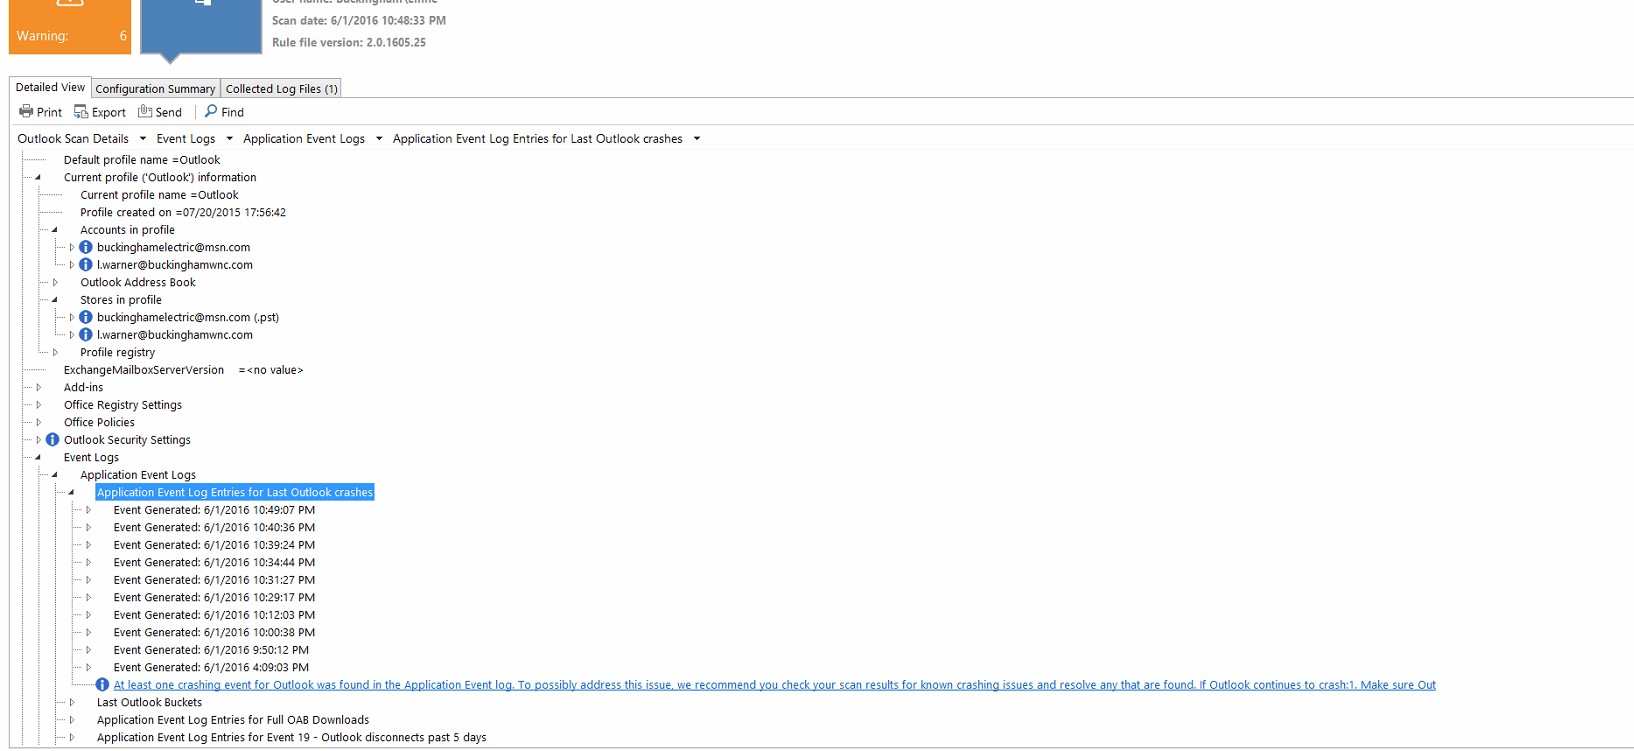Expand the Profile registry node
Screen dimensions: 1634x751
pyautogui.click(x=55, y=352)
